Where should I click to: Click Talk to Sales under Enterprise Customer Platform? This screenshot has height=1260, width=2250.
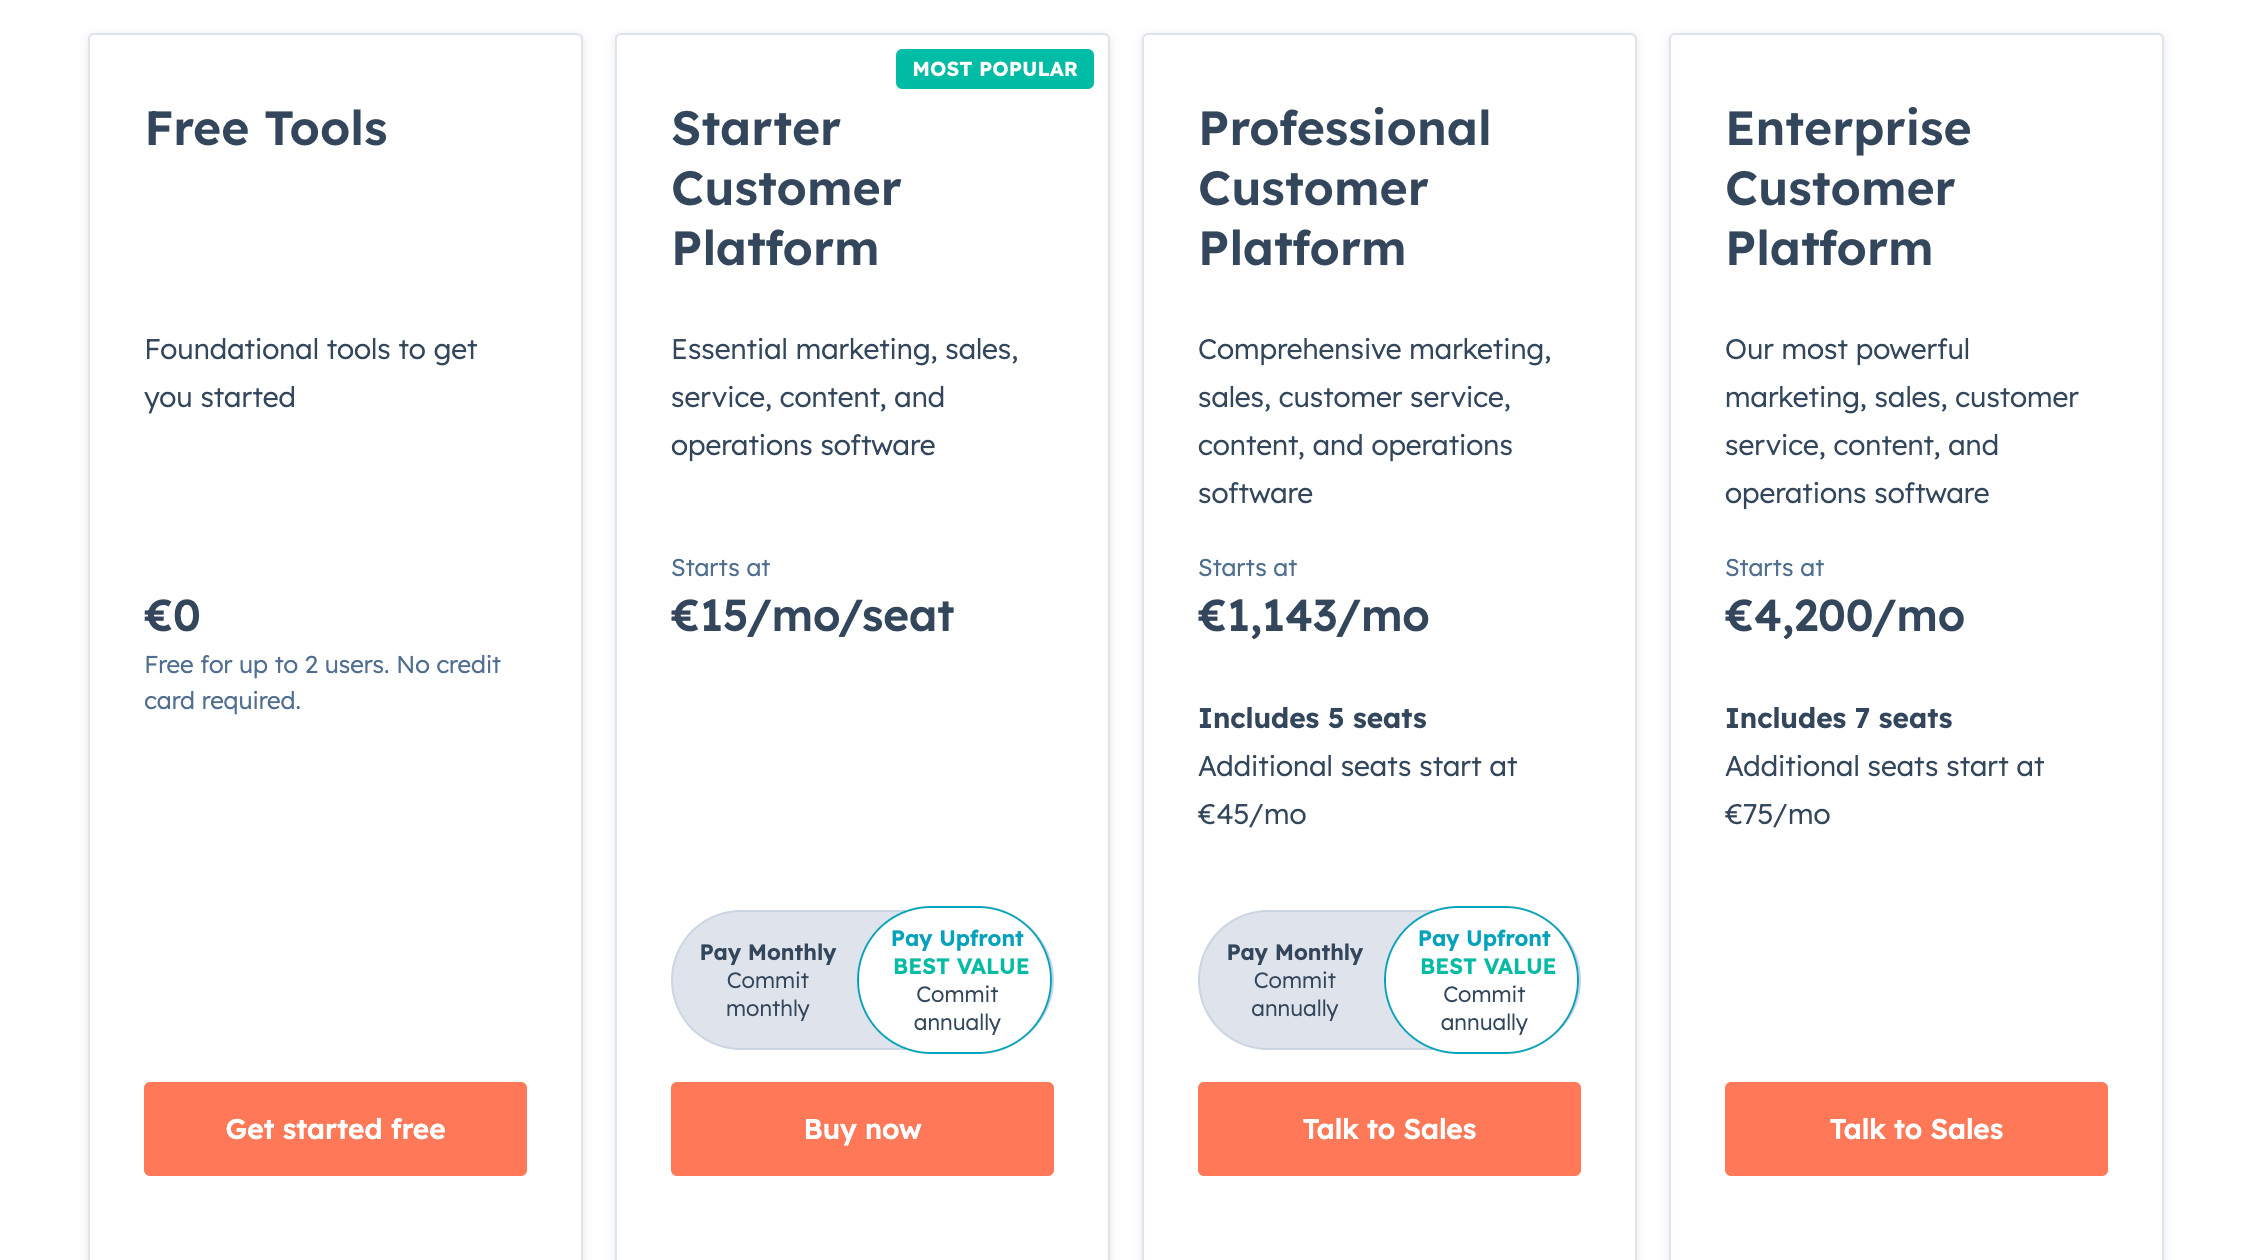click(x=1915, y=1128)
